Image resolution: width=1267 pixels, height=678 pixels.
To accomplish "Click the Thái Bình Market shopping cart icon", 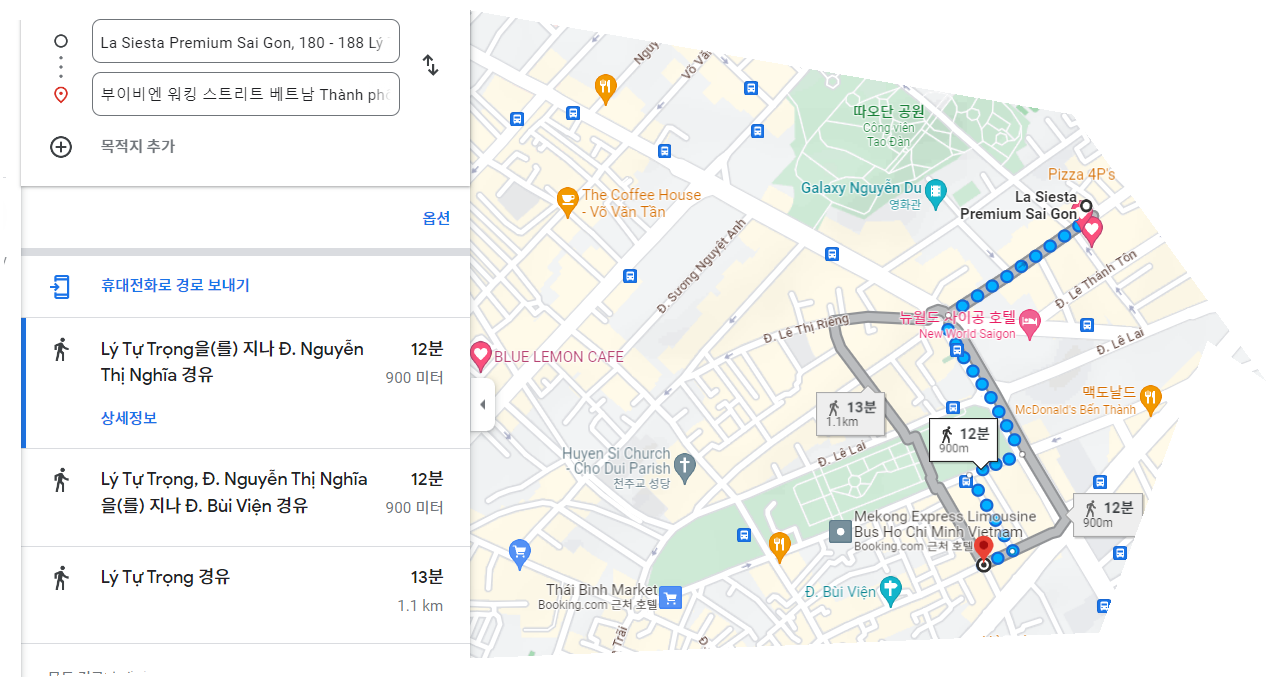I will 671,597.
